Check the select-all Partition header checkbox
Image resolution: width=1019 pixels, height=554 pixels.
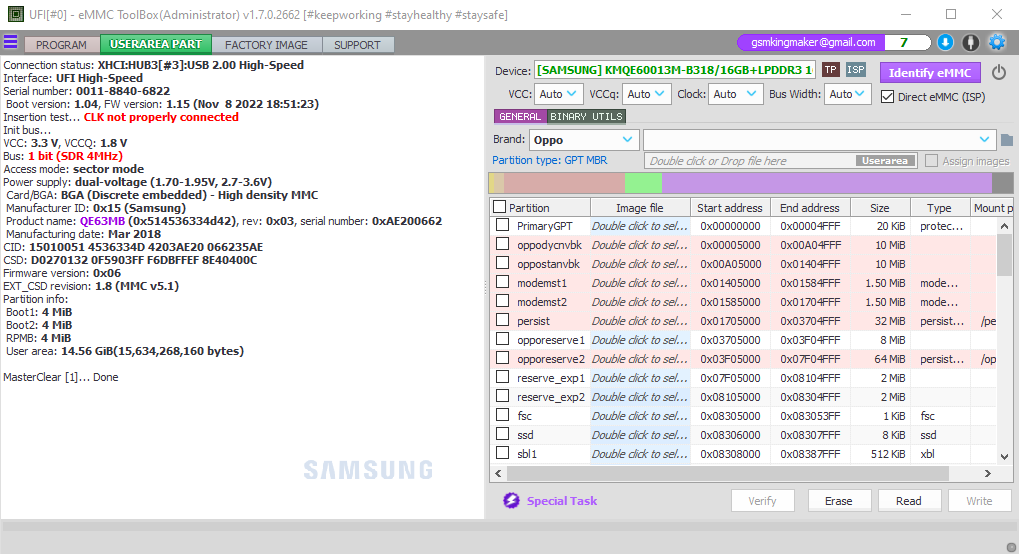[x=500, y=207]
